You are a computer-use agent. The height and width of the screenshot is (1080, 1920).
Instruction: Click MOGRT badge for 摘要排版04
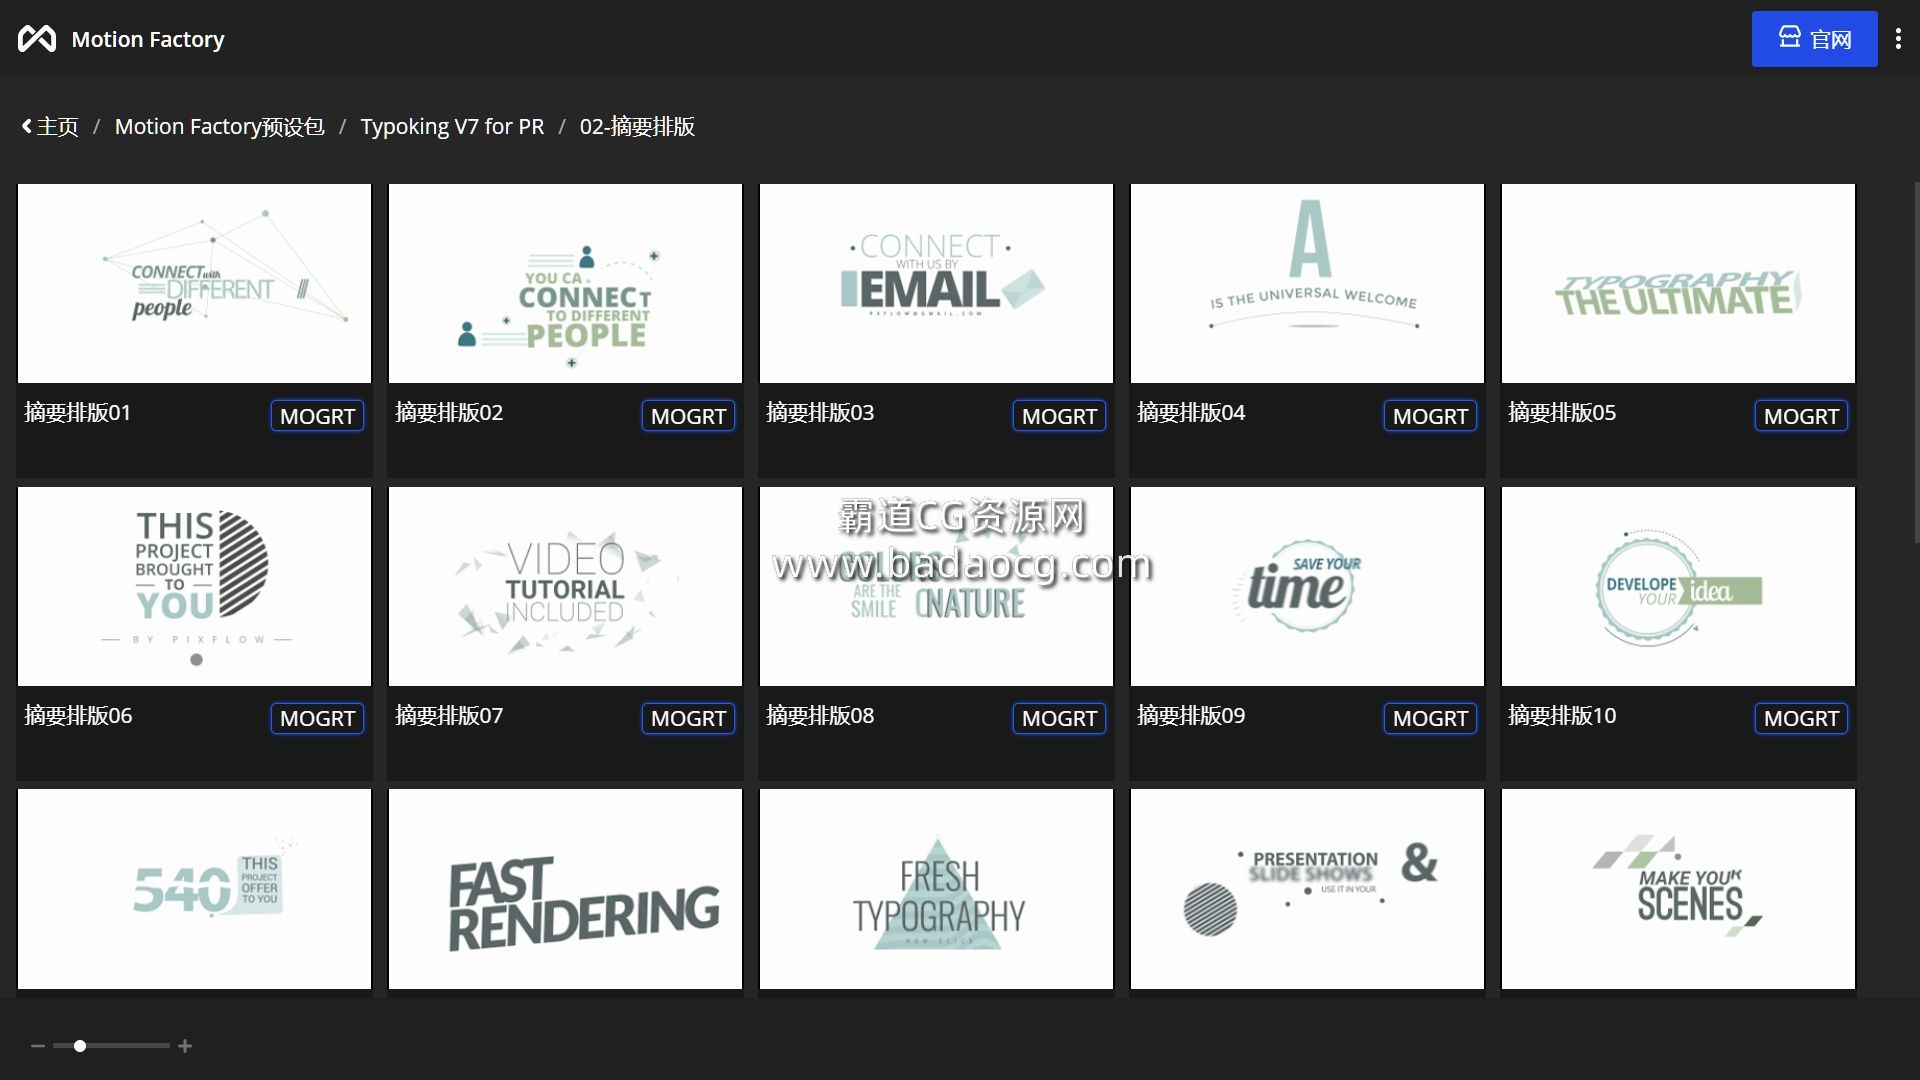click(1430, 416)
